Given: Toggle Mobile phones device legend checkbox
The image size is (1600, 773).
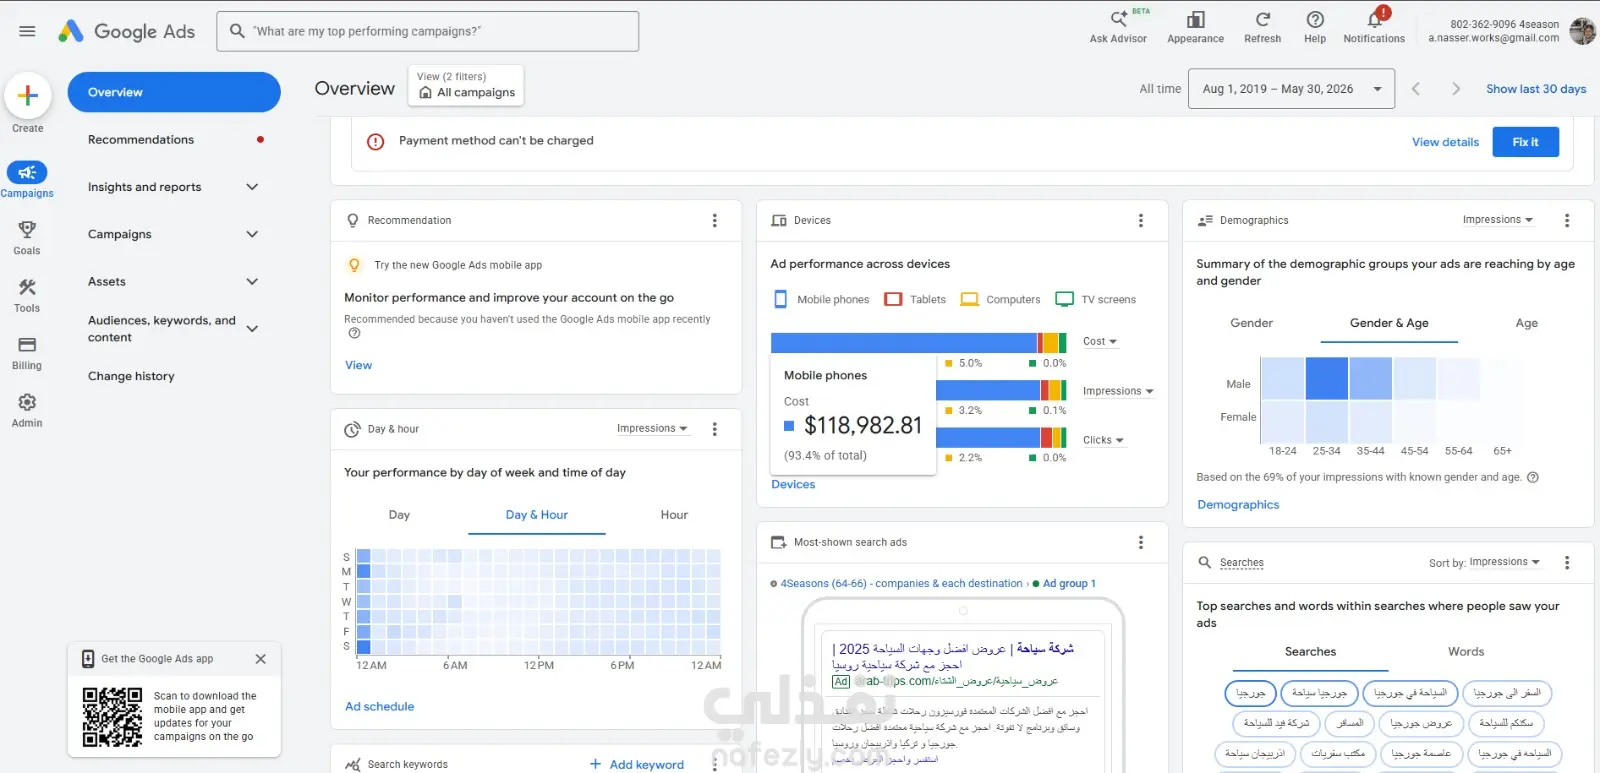Looking at the screenshot, I should [x=781, y=299].
